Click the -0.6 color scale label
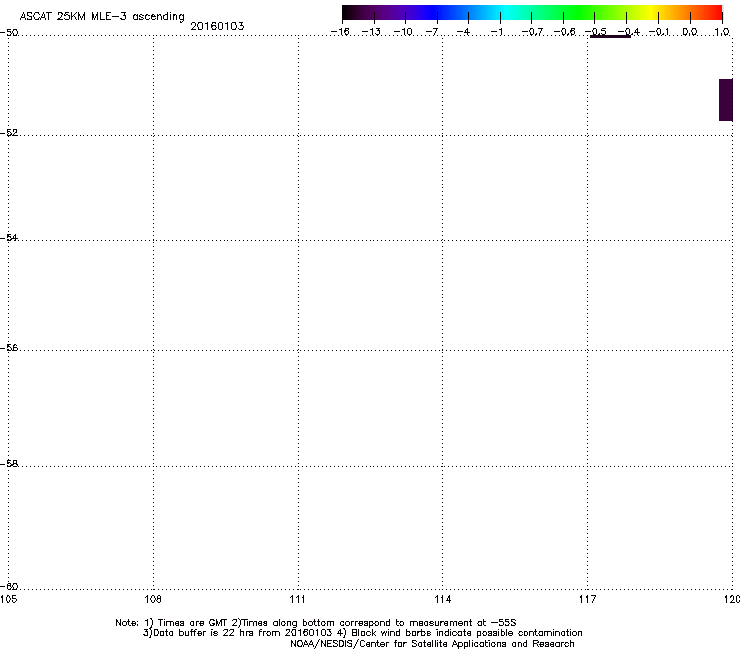The width and height of the screenshot is (740, 650). coord(564,32)
